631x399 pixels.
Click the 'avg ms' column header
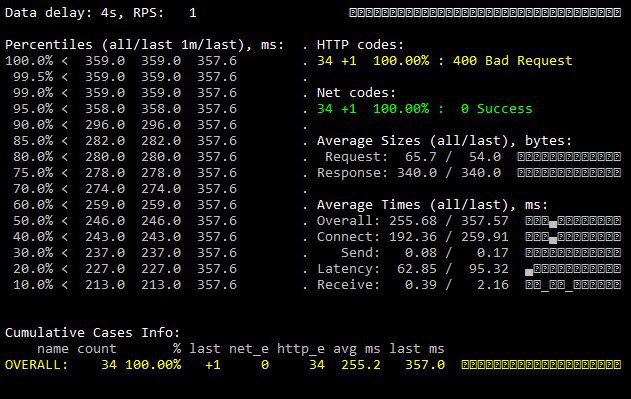coord(357,349)
